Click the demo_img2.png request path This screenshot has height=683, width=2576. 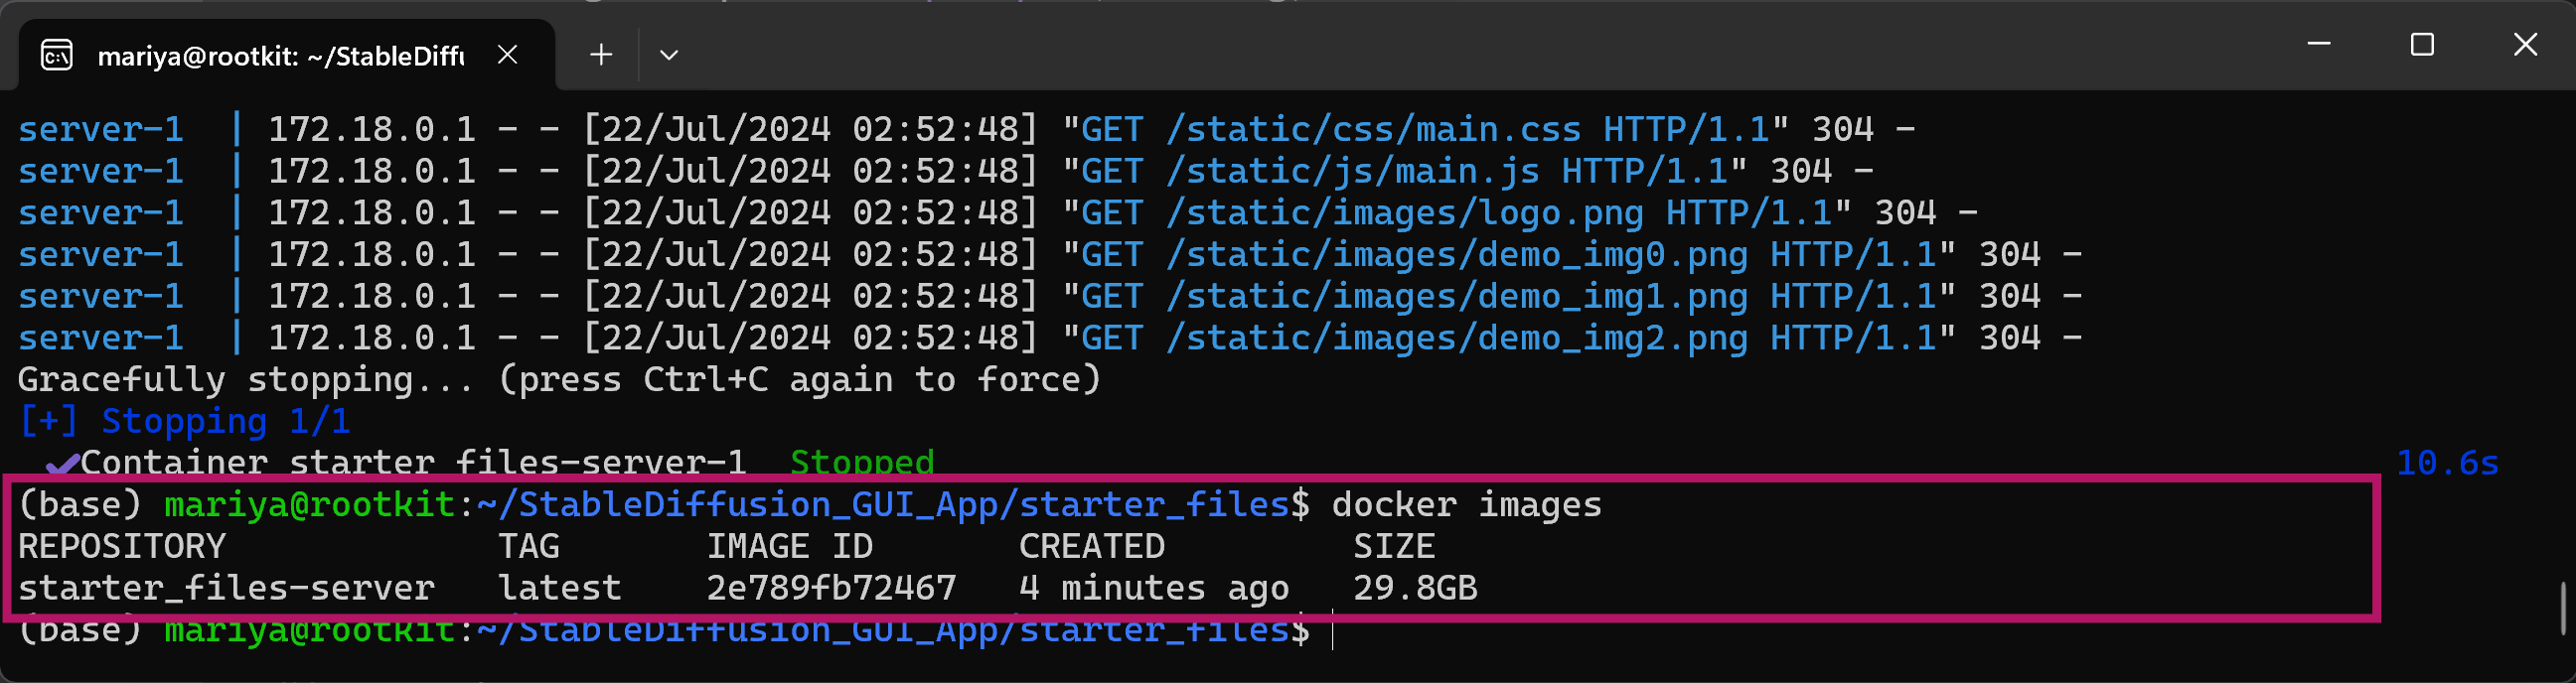coord(1456,338)
